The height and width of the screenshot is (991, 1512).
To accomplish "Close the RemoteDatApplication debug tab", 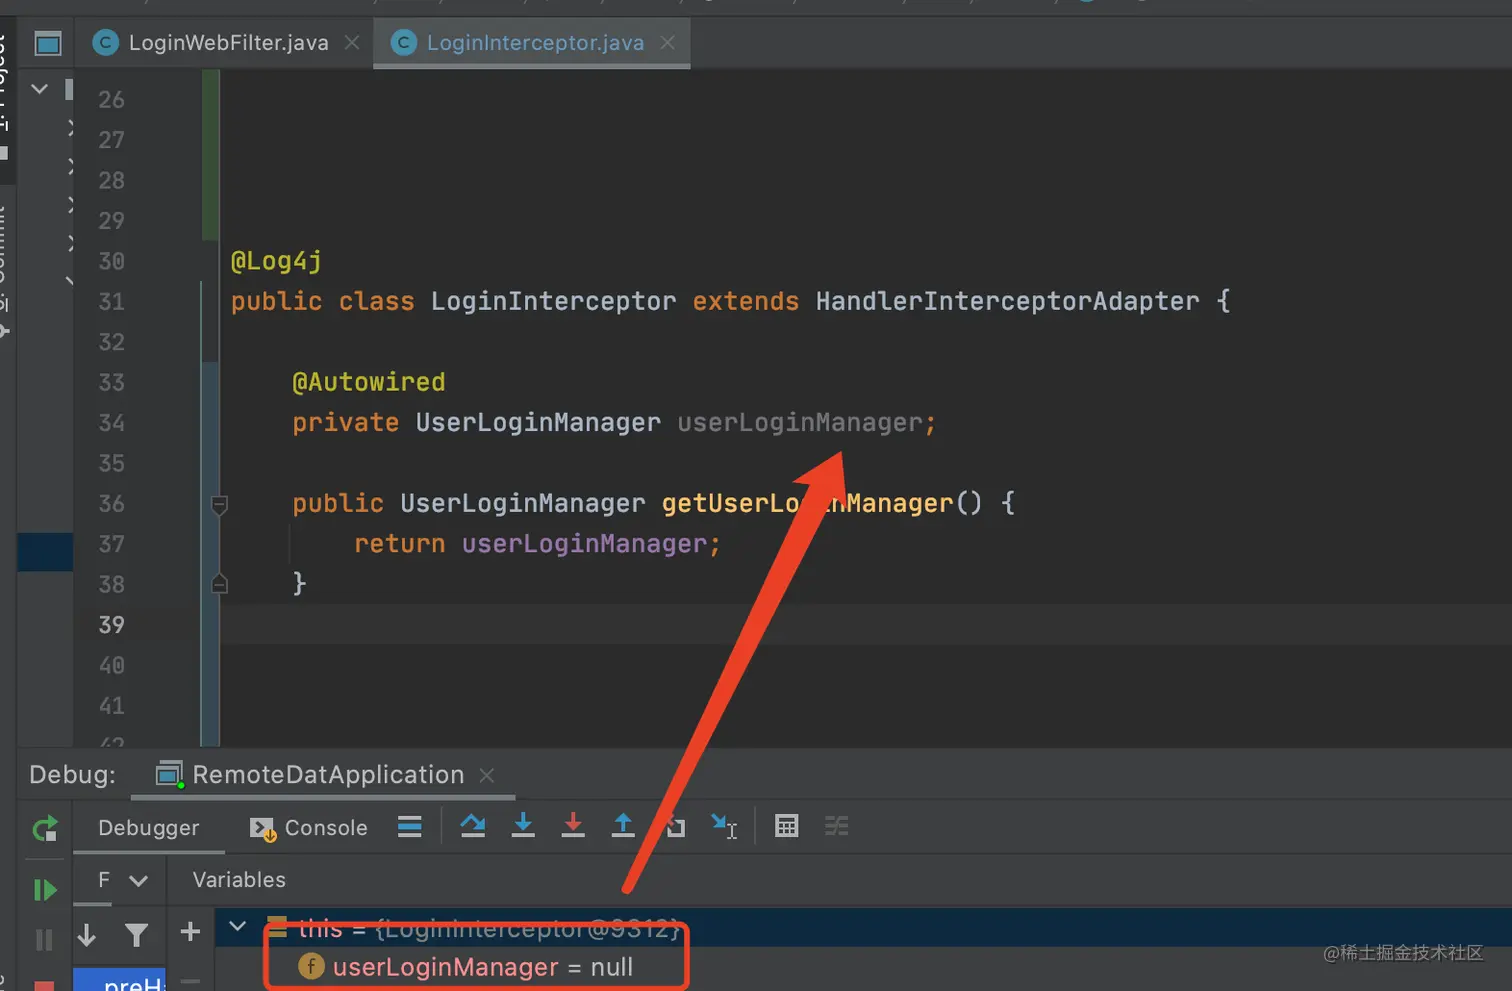I will pos(487,775).
